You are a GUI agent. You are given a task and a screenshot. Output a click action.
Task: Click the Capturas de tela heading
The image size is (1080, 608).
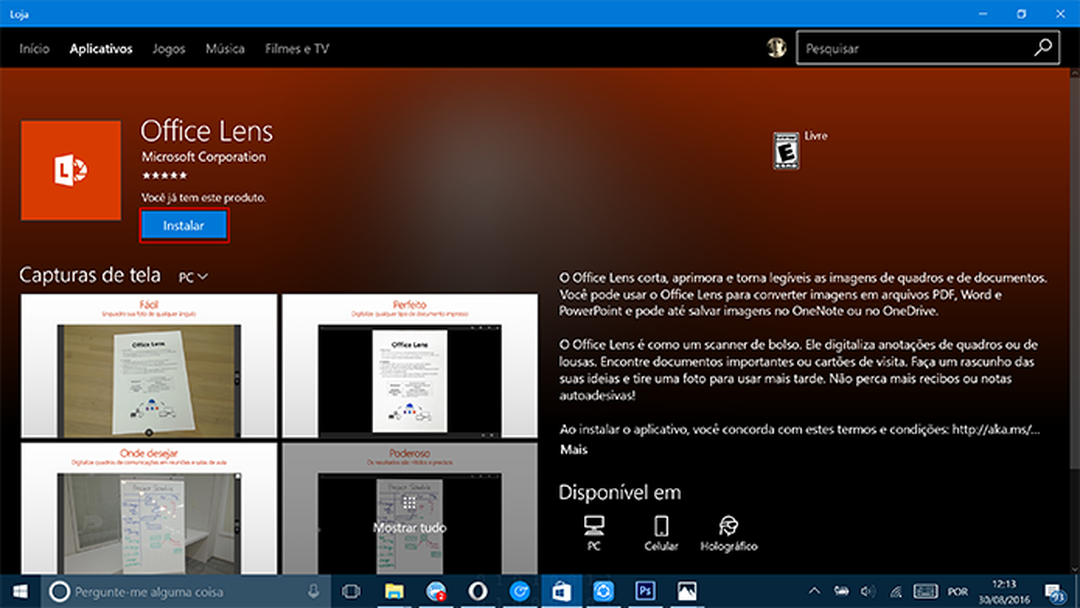[x=90, y=275]
